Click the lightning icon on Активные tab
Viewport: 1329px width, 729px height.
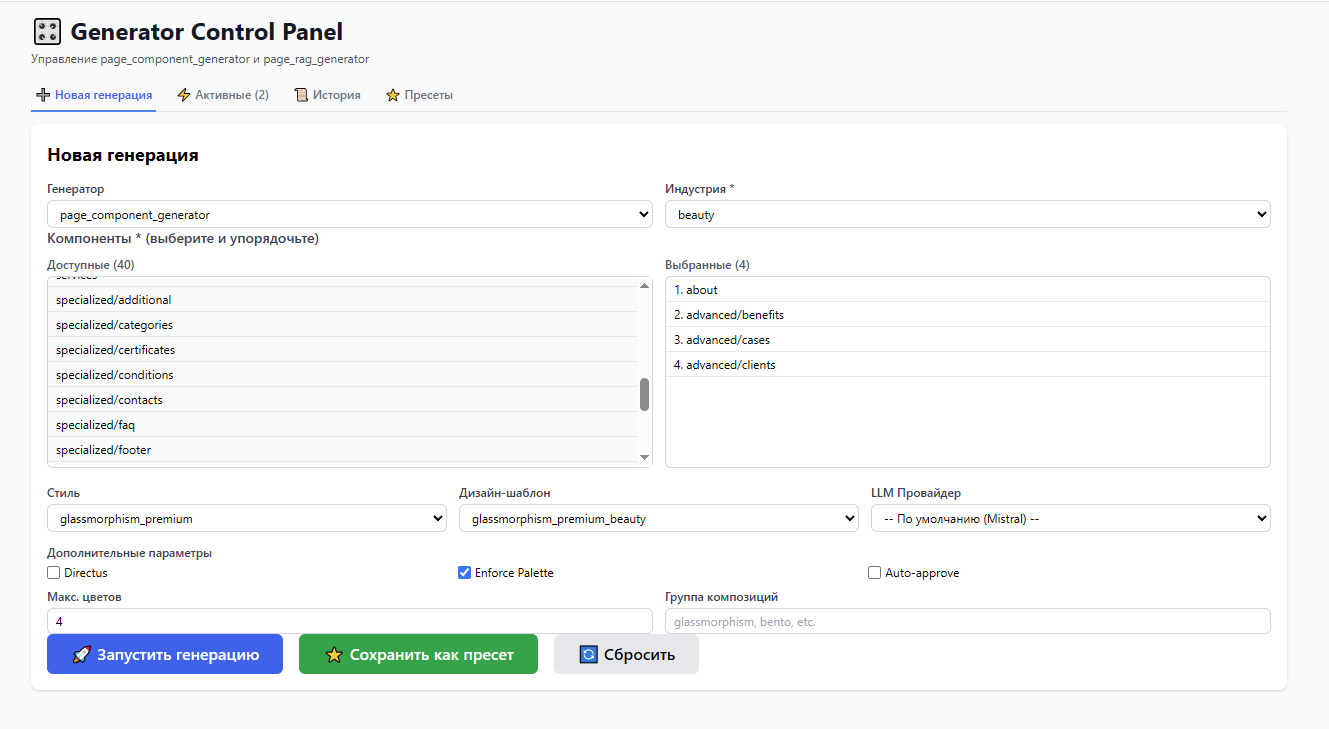[184, 95]
